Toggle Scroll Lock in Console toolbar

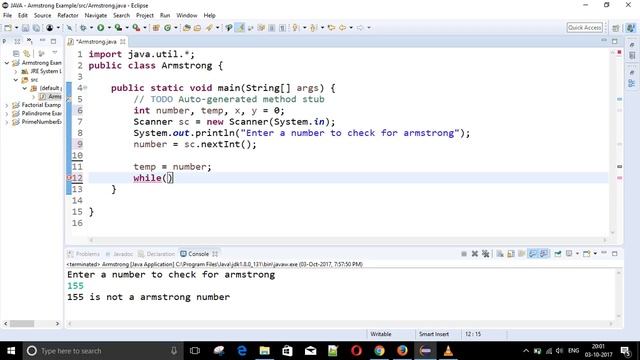[511, 254]
